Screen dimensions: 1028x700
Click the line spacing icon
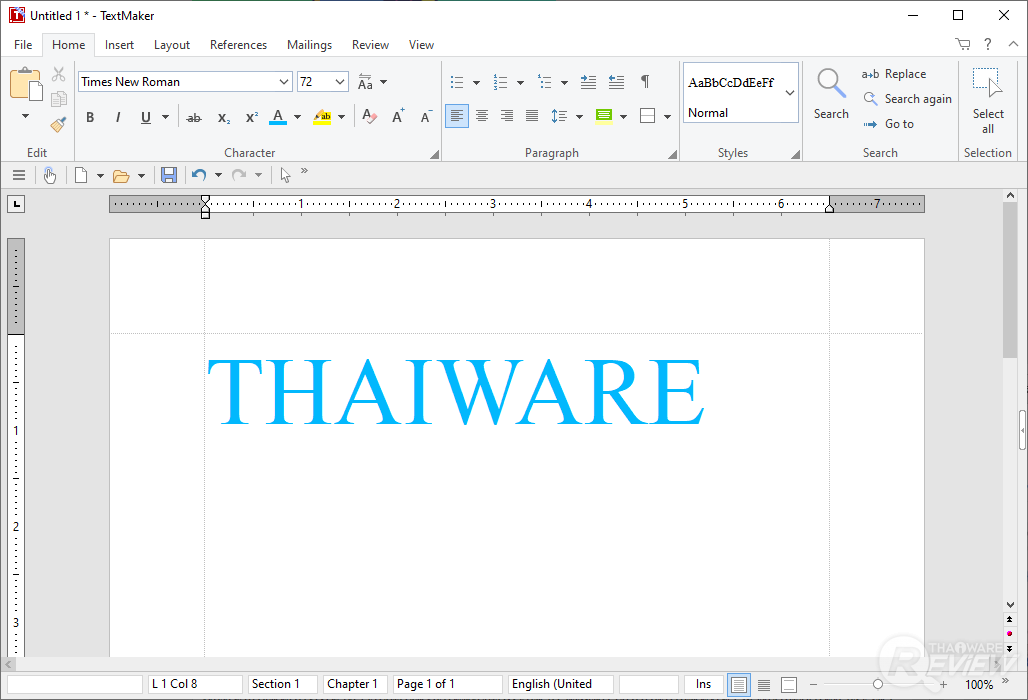559,116
